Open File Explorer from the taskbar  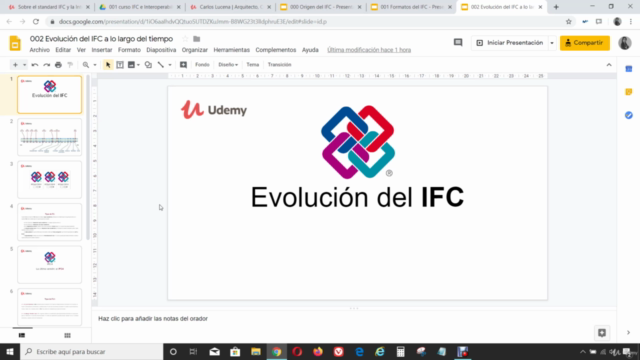[x=256, y=351]
